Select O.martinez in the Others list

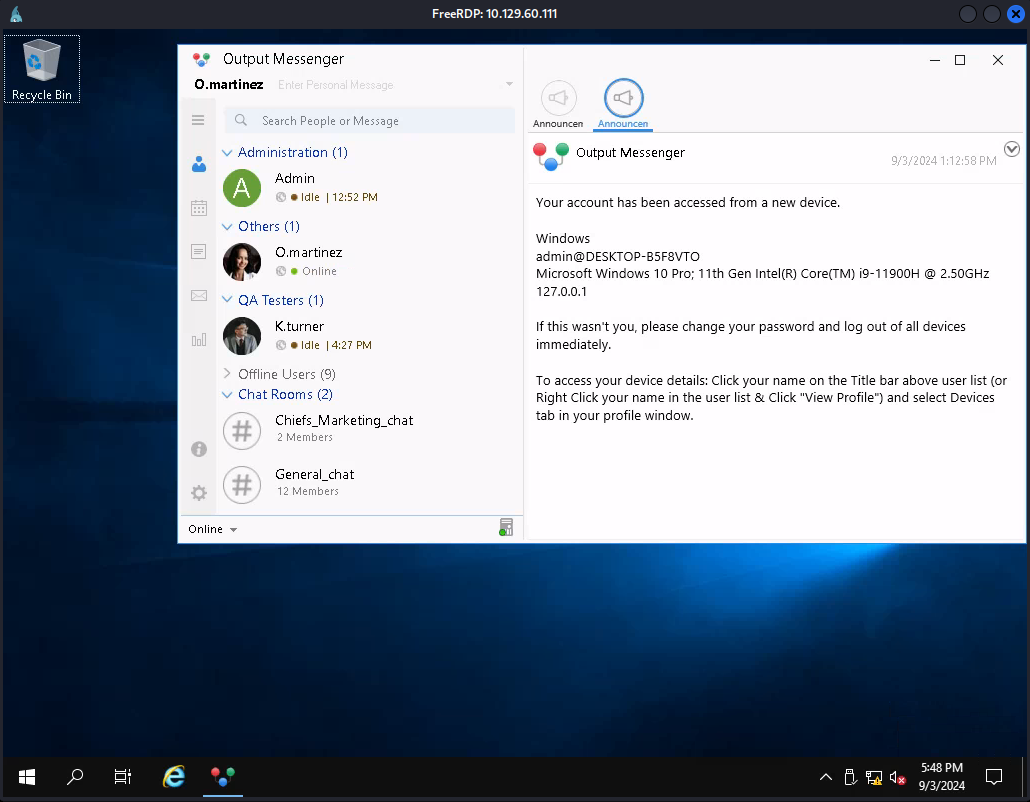pyautogui.click(x=368, y=261)
